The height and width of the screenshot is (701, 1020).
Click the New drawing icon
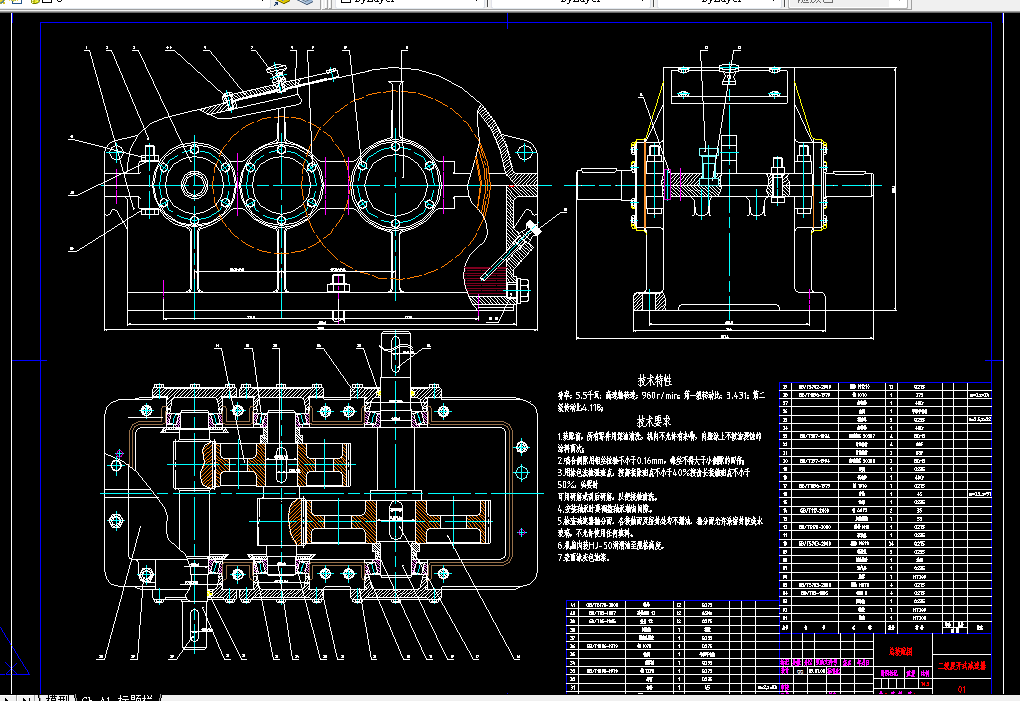12,2
